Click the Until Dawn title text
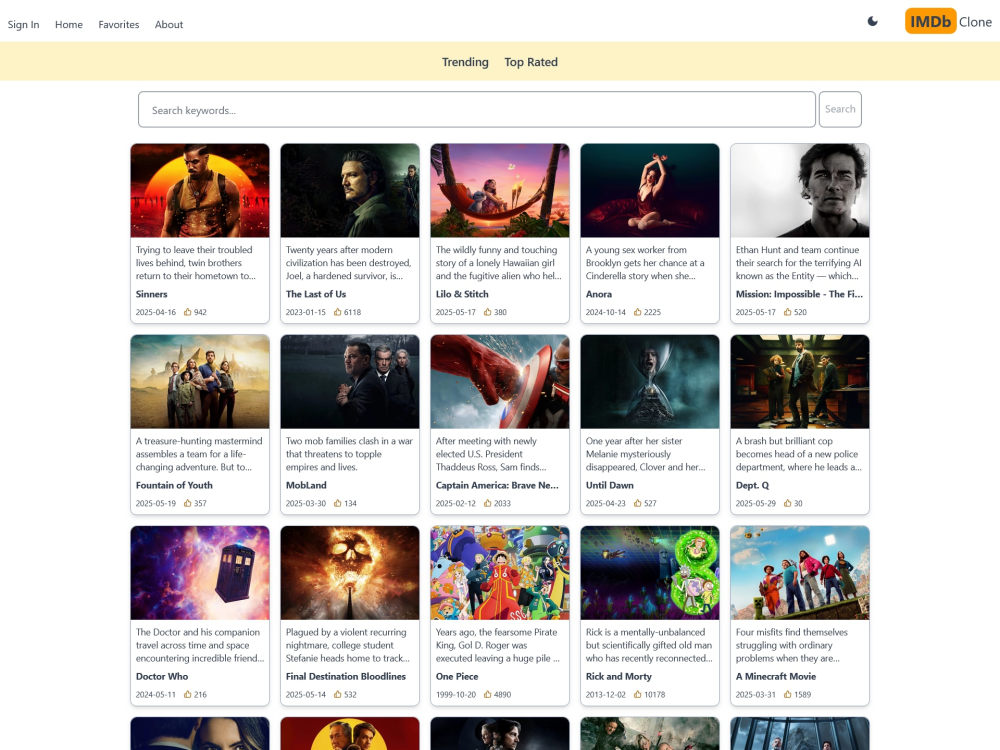This screenshot has width=1000, height=750. pos(610,485)
